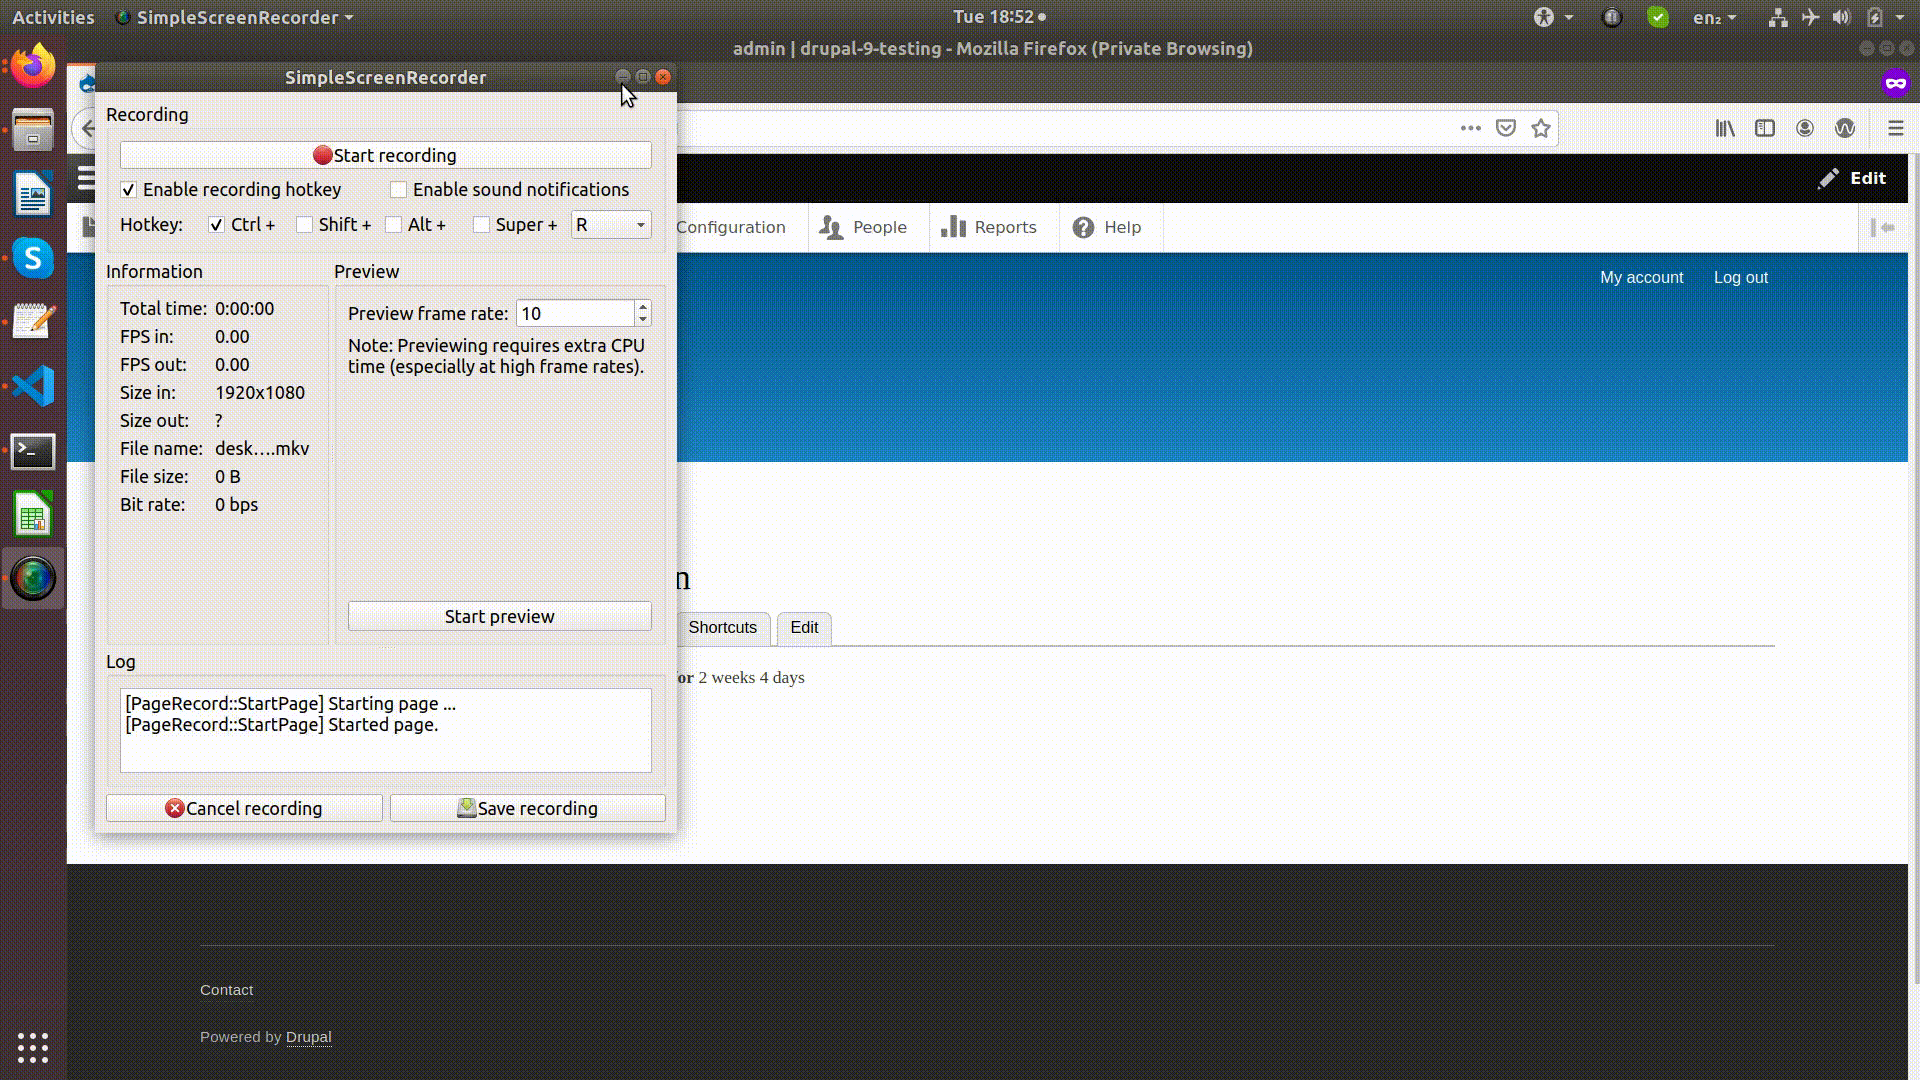Open Skype from the dock

coord(33,258)
